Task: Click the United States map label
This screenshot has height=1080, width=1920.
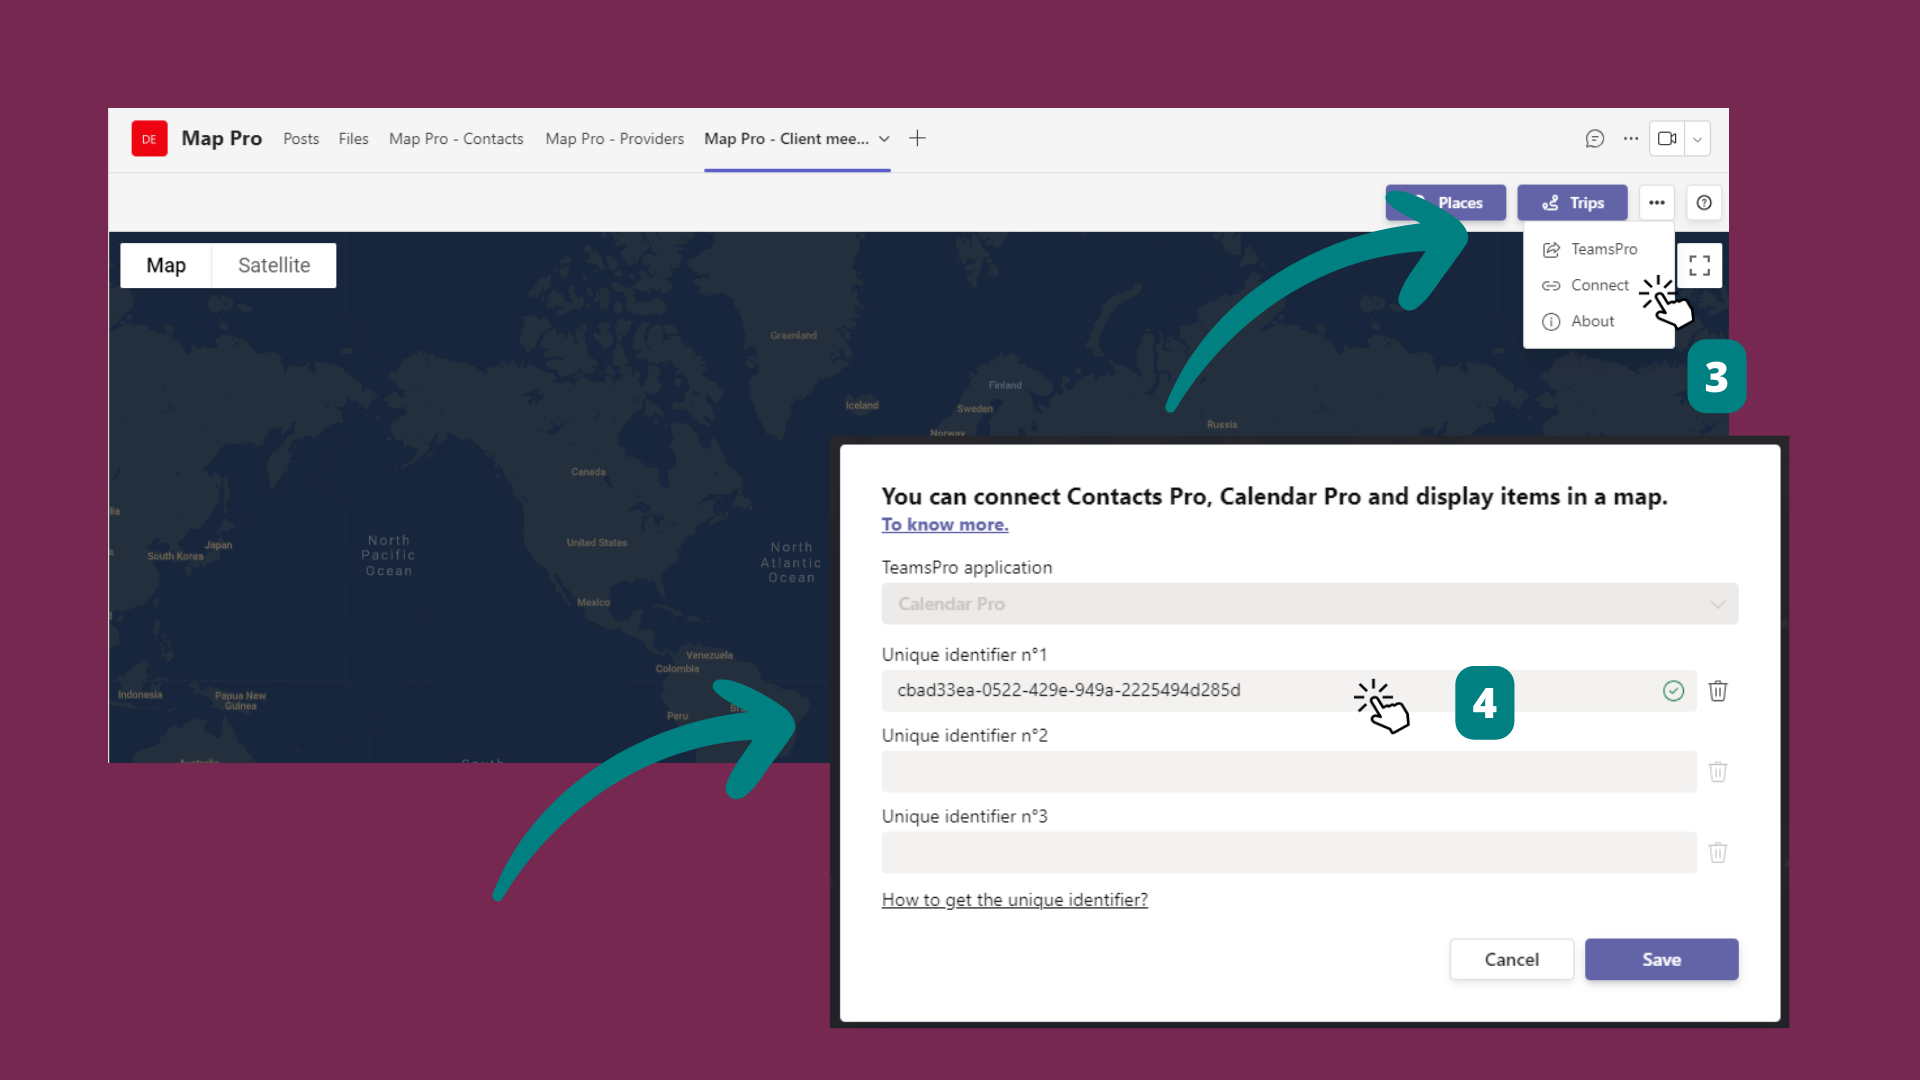Action: click(597, 543)
